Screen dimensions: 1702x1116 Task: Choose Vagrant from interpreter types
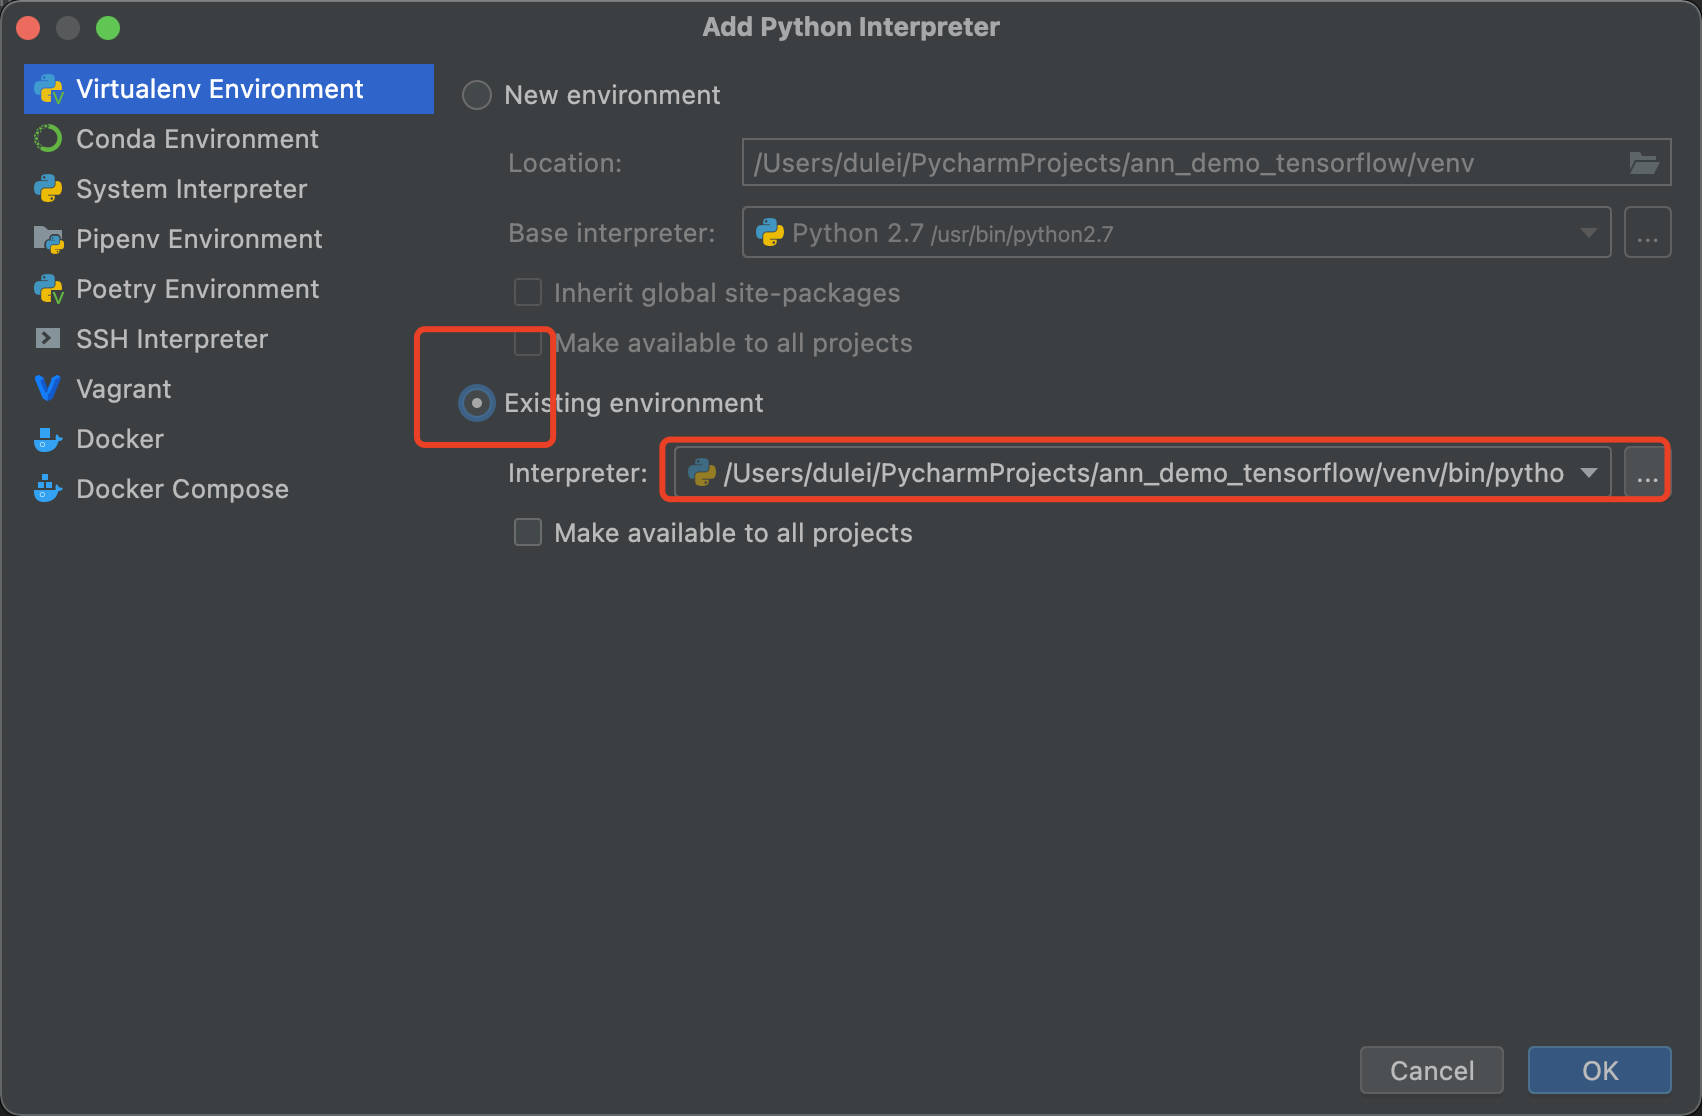[229, 389]
